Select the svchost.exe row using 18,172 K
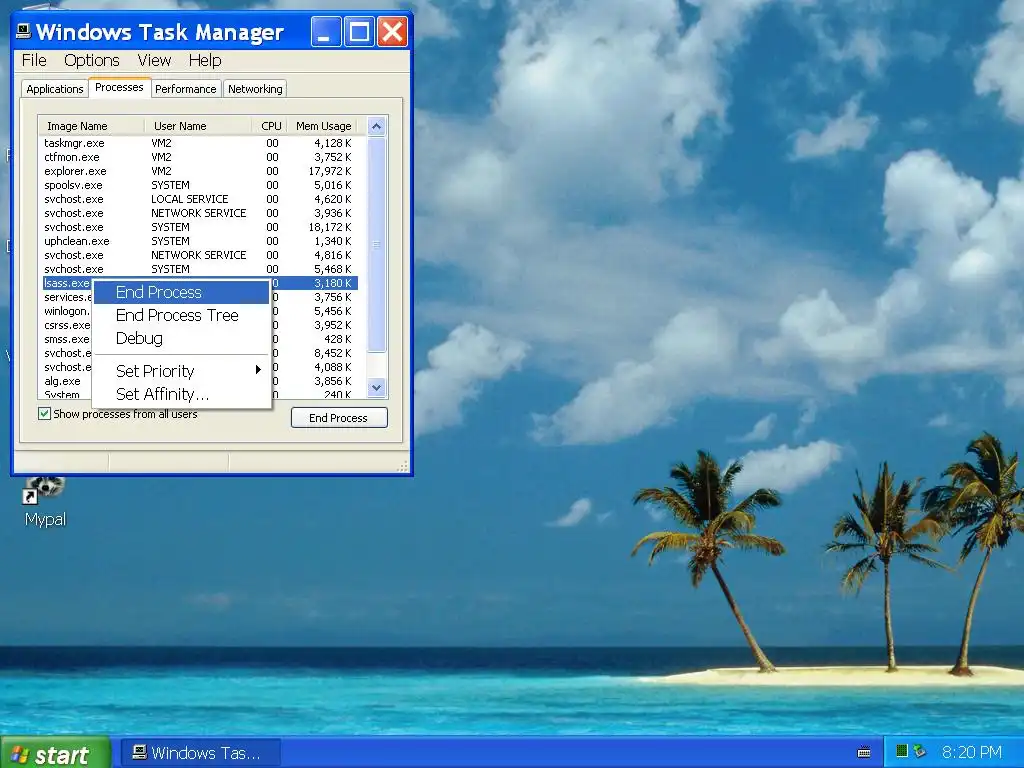The height and width of the screenshot is (768, 1024). [198, 227]
